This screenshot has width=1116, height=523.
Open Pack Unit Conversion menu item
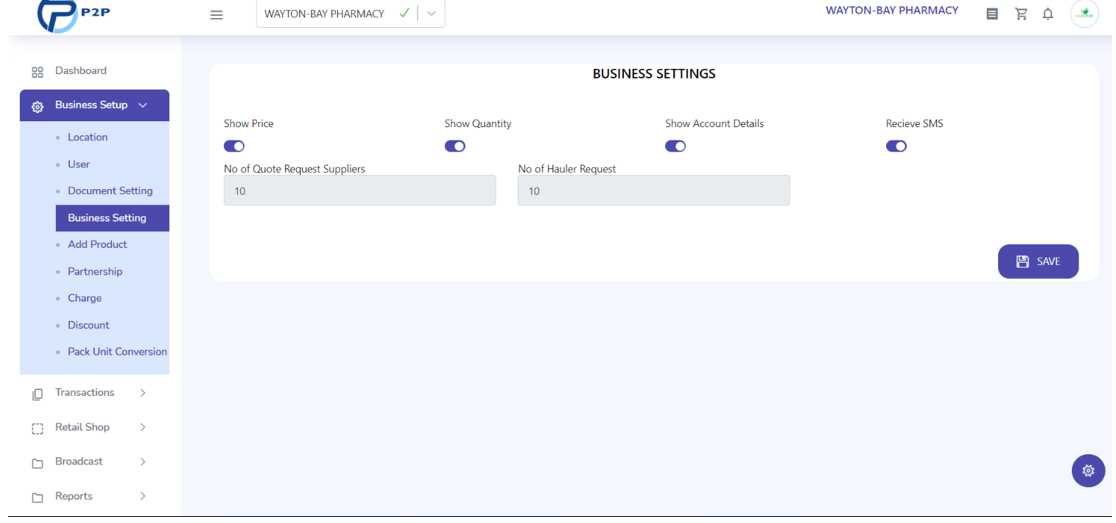(117, 352)
